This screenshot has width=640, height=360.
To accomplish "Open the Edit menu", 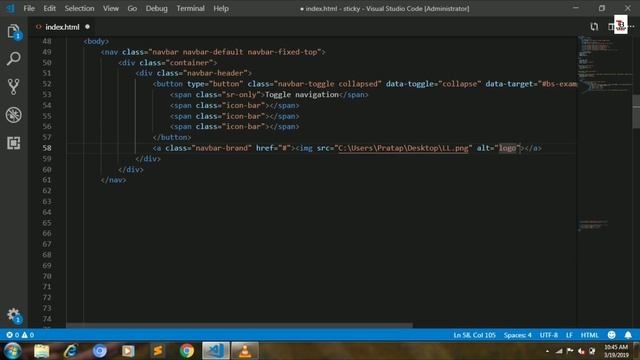I will click(49, 8).
